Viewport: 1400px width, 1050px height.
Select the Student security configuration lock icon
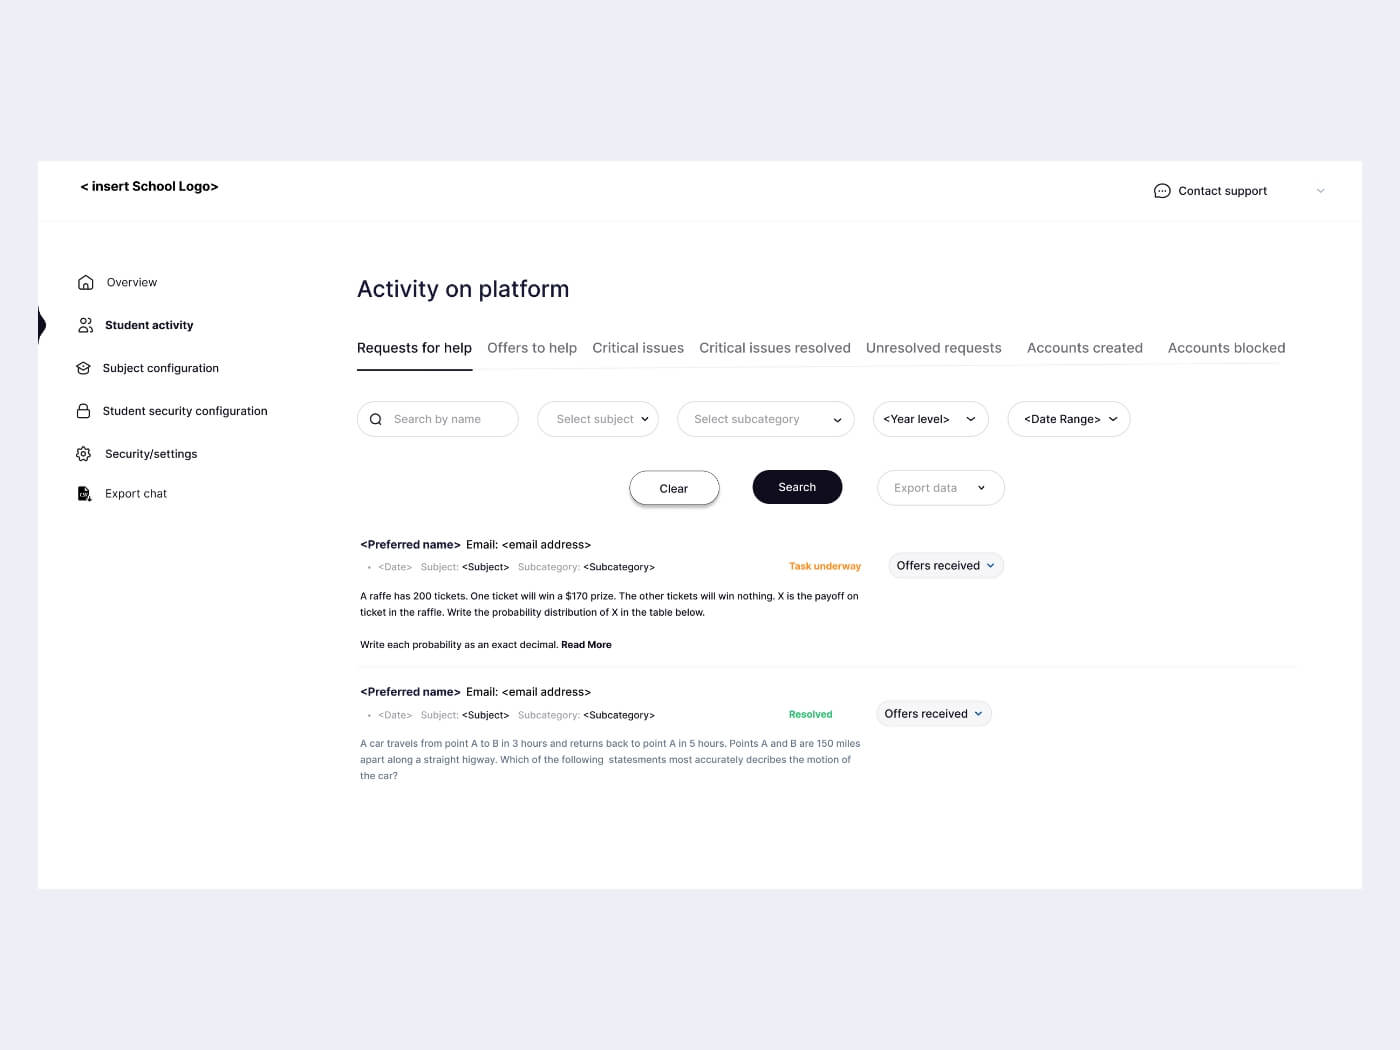point(83,410)
